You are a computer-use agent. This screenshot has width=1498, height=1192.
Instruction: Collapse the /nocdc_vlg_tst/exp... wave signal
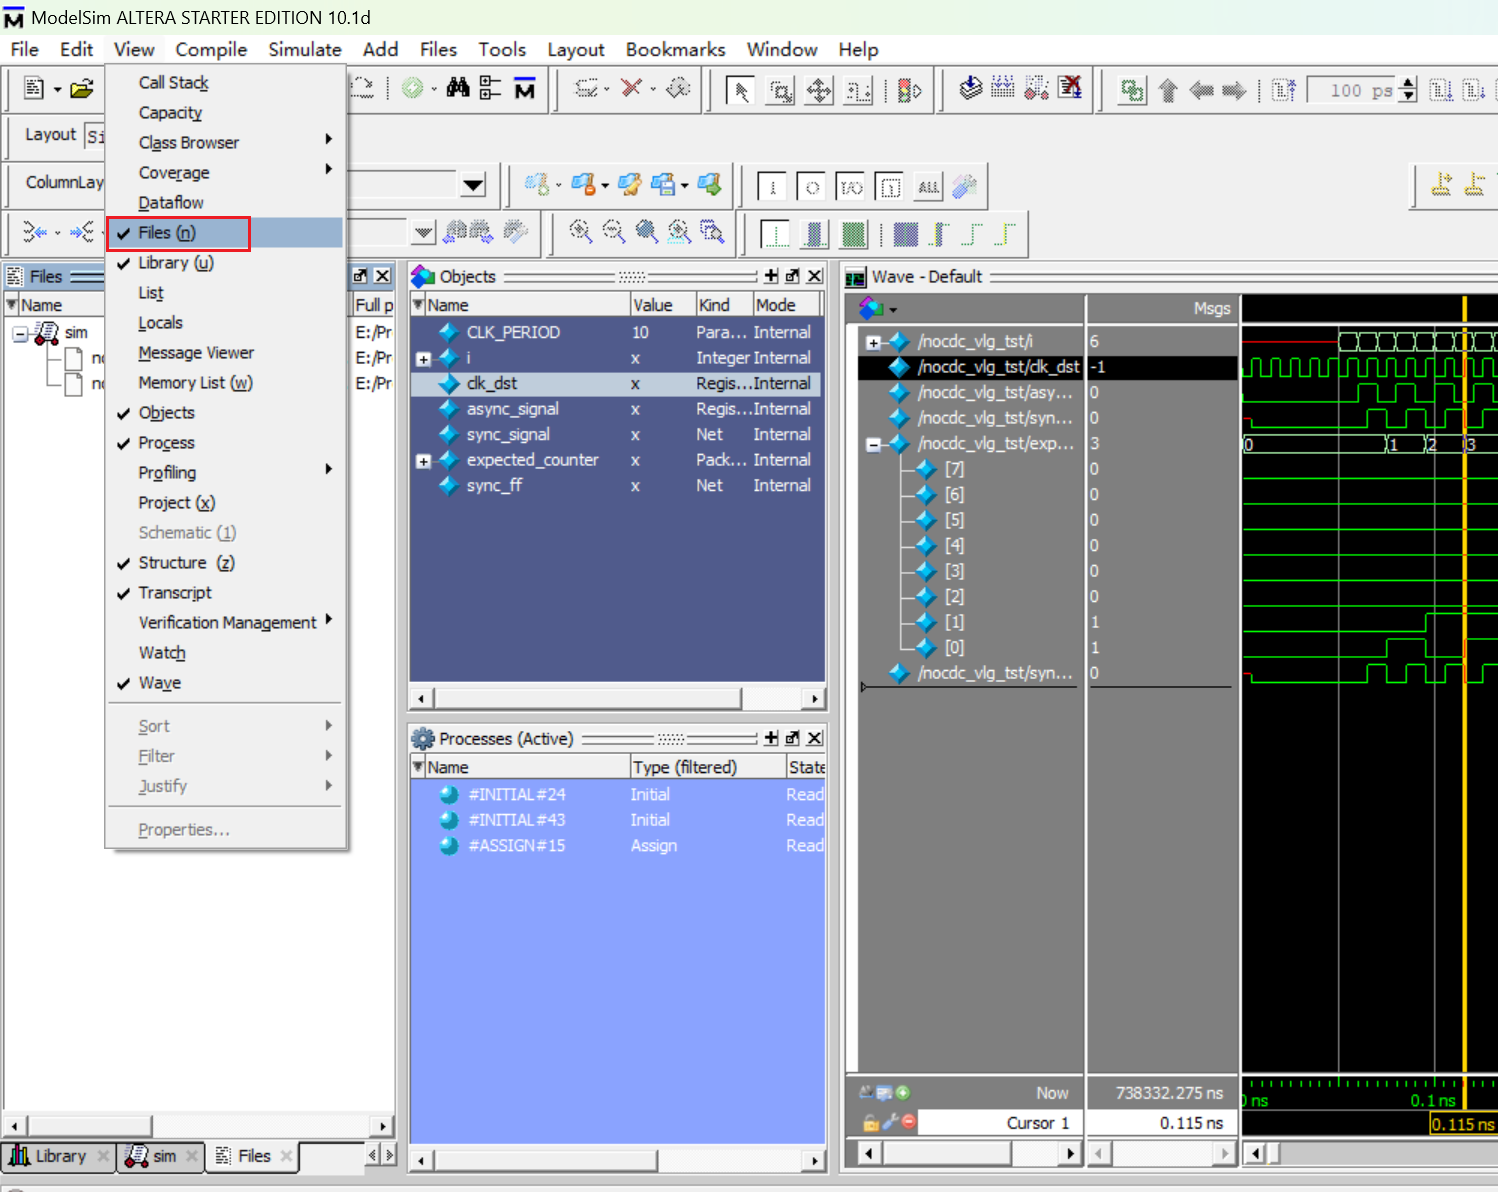point(873,445)
